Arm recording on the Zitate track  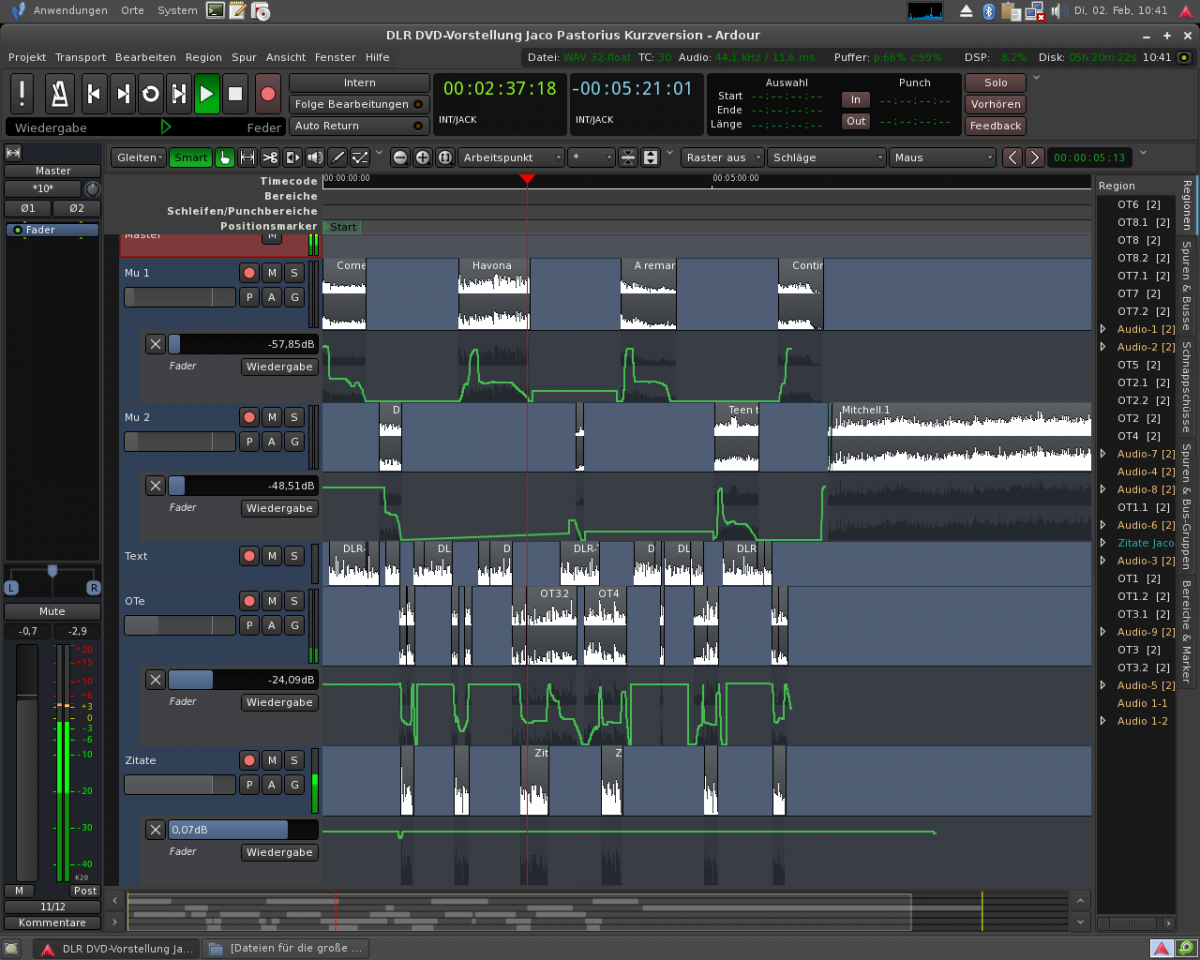tap(249, 761)
